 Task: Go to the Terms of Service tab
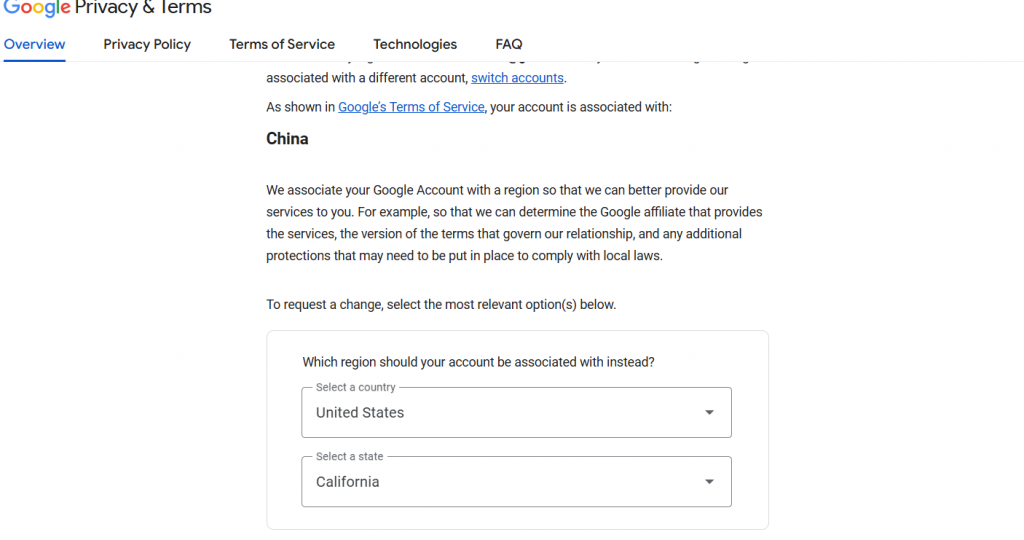pyautogui.click(x=282, y=44)
